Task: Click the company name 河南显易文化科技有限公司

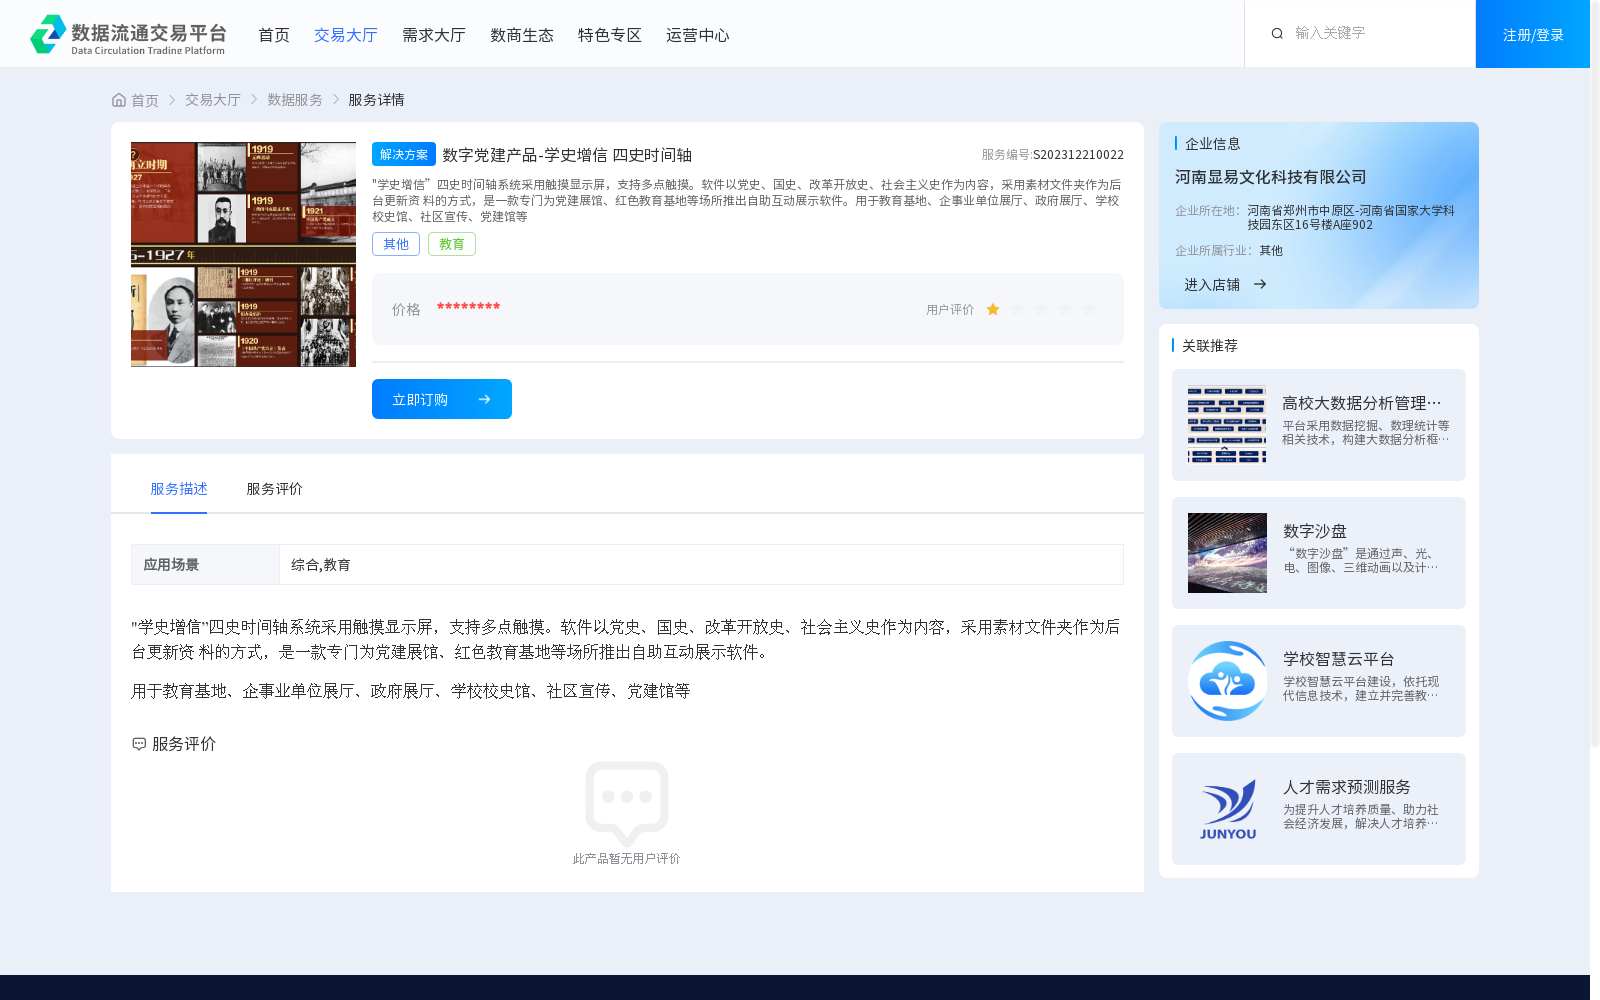Action: click(1271, 177)
